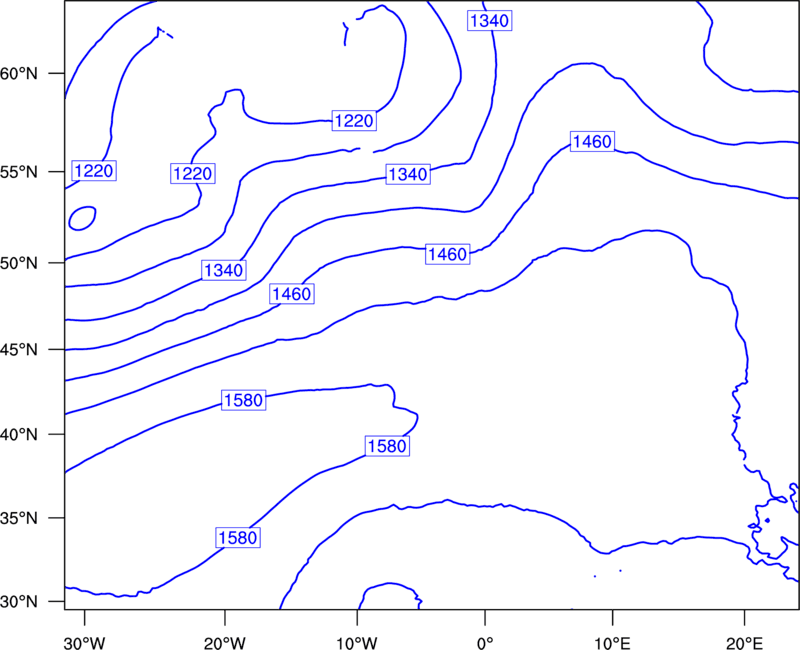This screenshot has width=800, height=650.
Task: Select the 45°N latitude axis label
Action: 19,350
